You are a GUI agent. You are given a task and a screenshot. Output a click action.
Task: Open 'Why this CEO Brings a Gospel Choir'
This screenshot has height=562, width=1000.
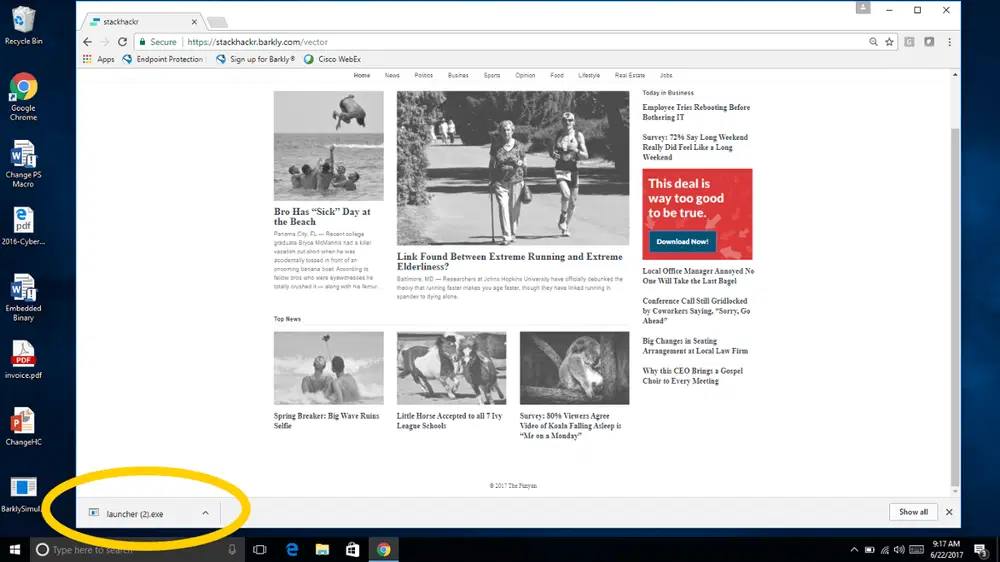click(693, 376)
